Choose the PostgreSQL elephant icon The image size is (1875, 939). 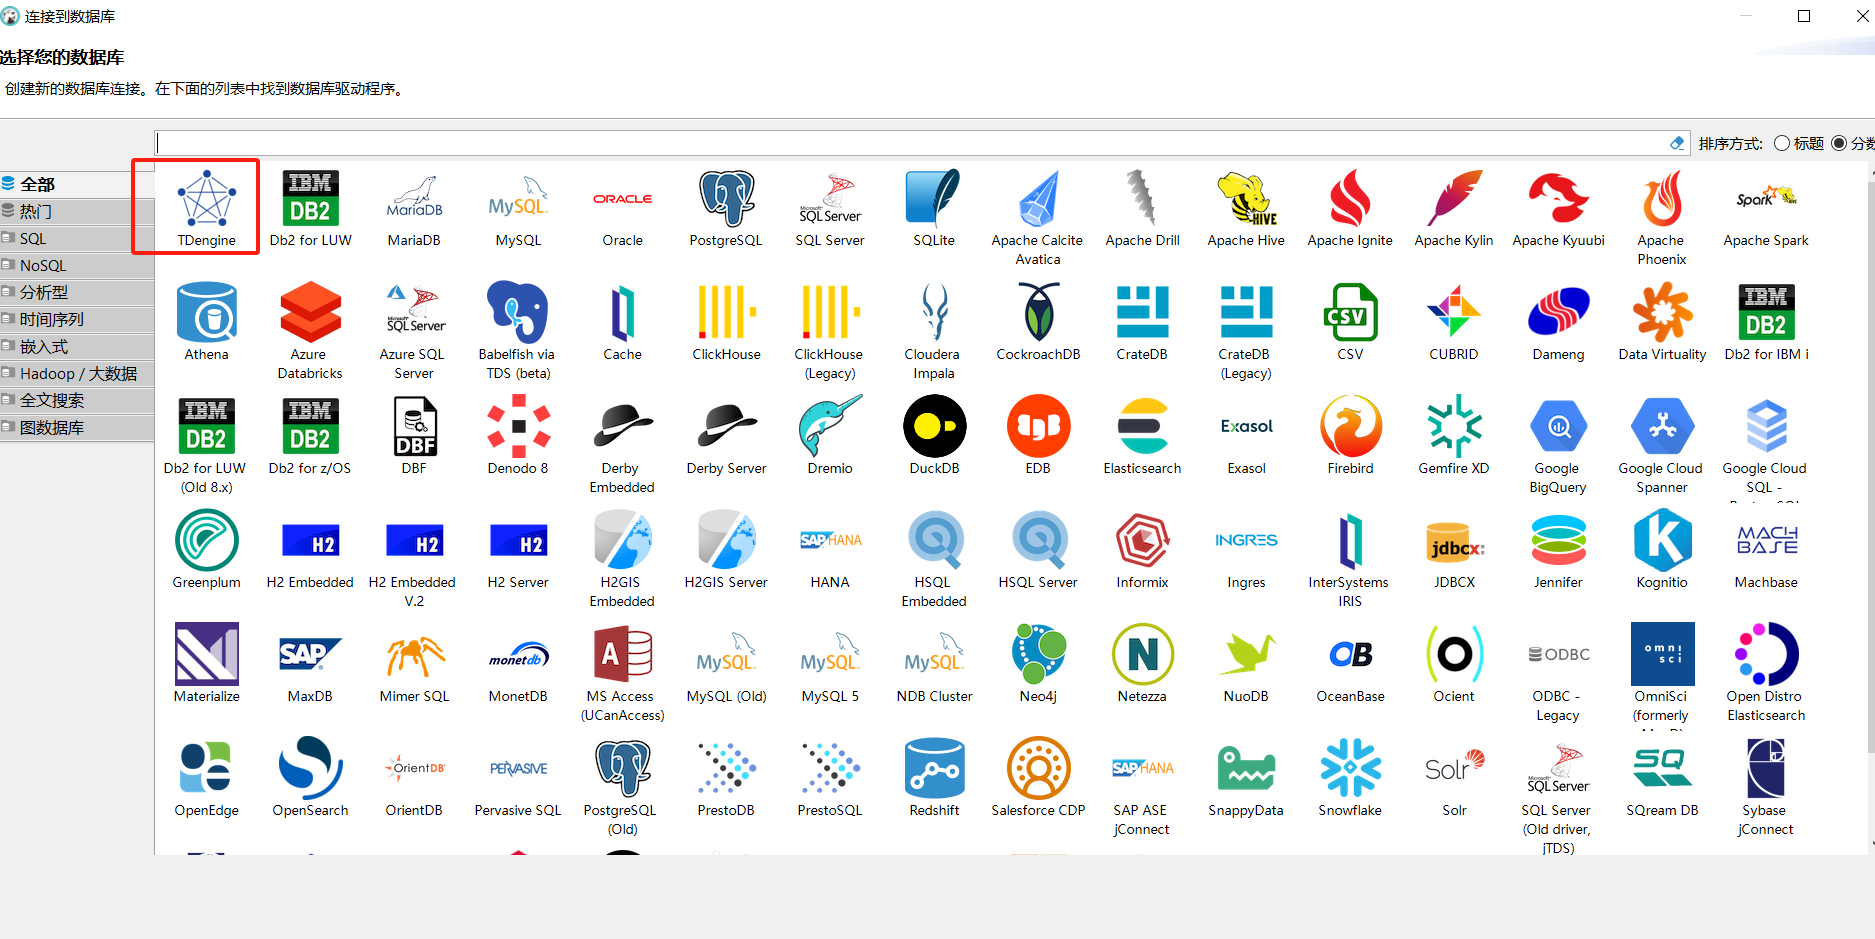[x=726, y=198]
